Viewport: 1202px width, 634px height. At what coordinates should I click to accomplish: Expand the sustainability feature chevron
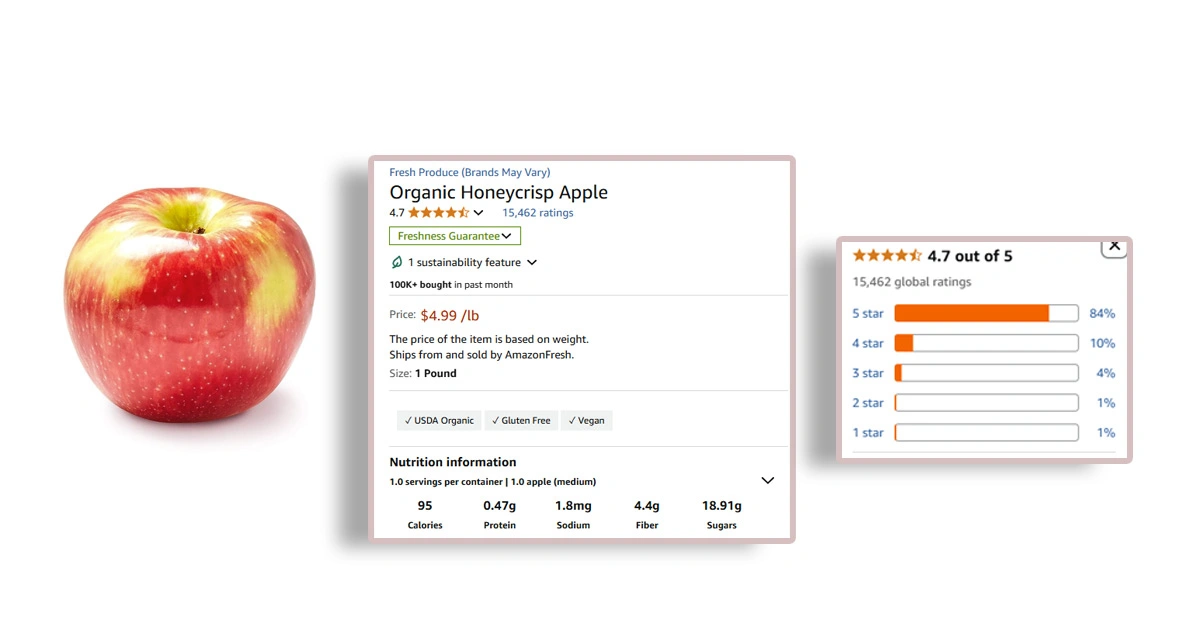[x=532, y=263]
